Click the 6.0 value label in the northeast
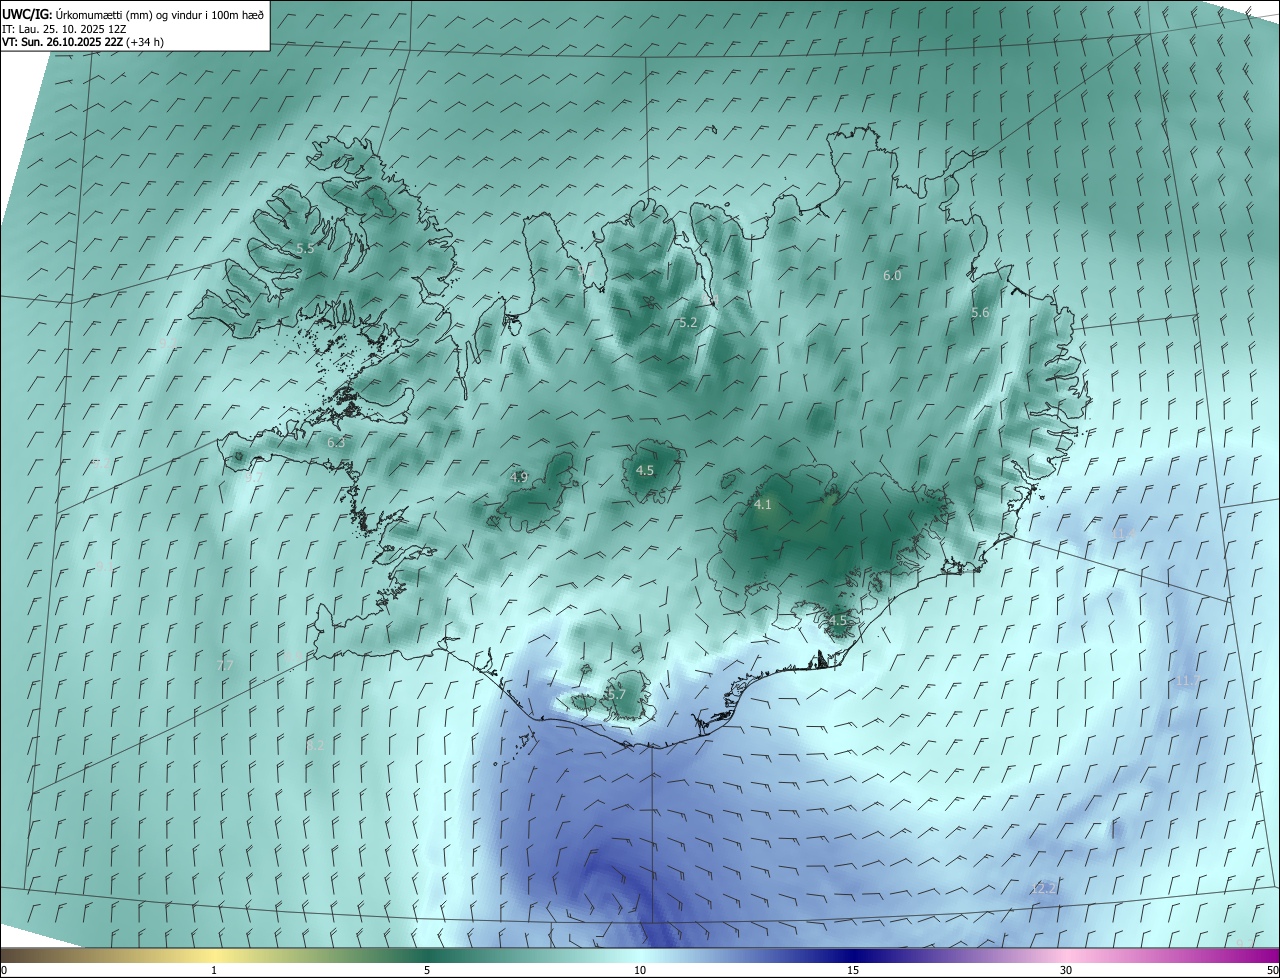 tap(892, 275)
